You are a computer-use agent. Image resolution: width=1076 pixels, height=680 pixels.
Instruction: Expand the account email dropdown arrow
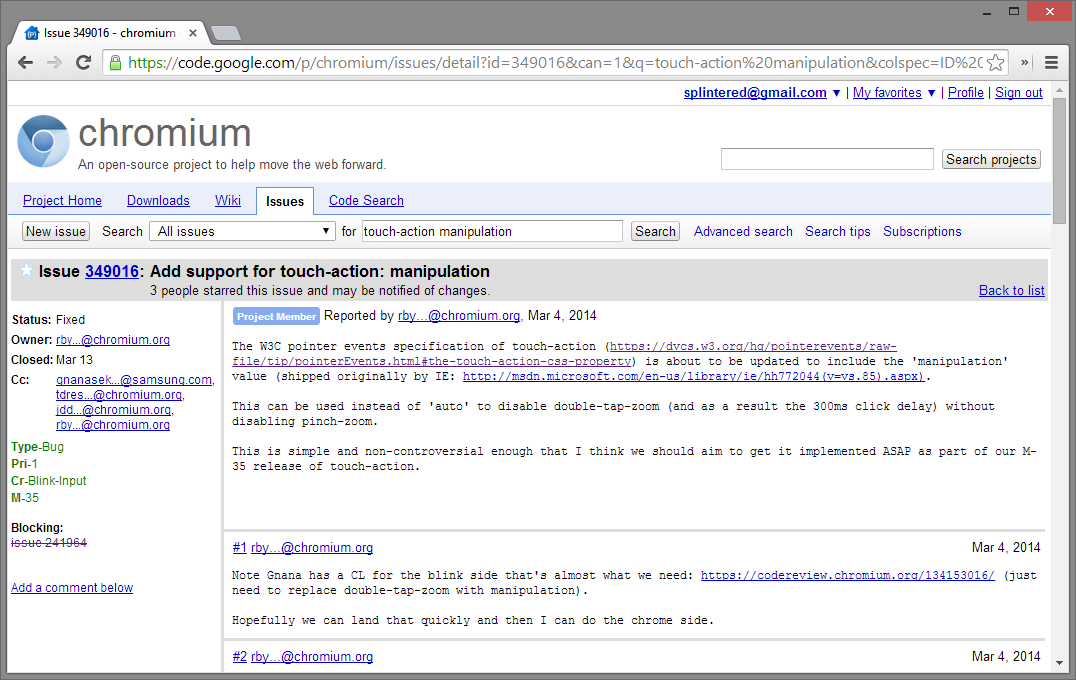(x=836, y=93)
